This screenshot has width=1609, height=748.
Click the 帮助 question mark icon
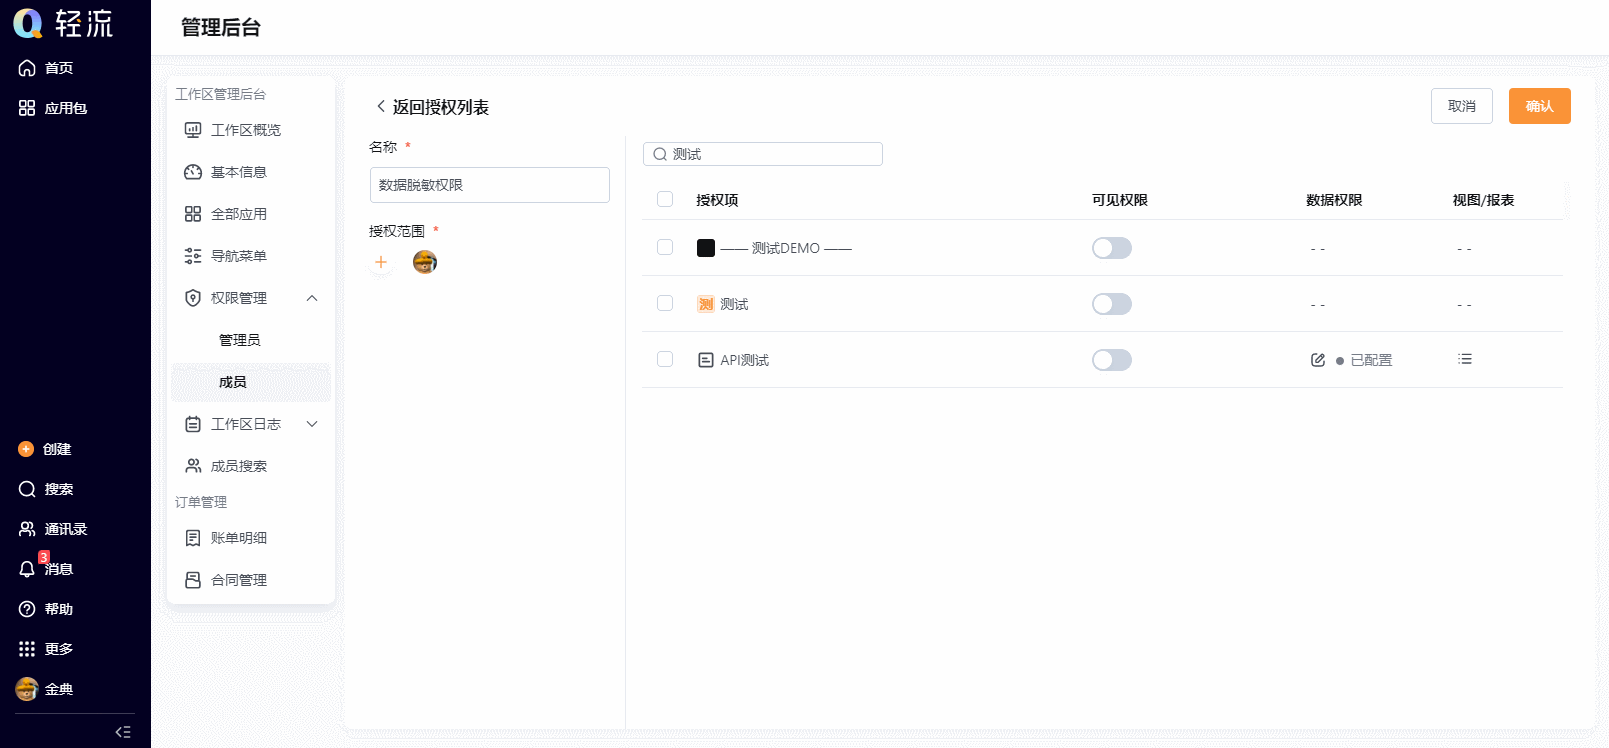(27, 609)
